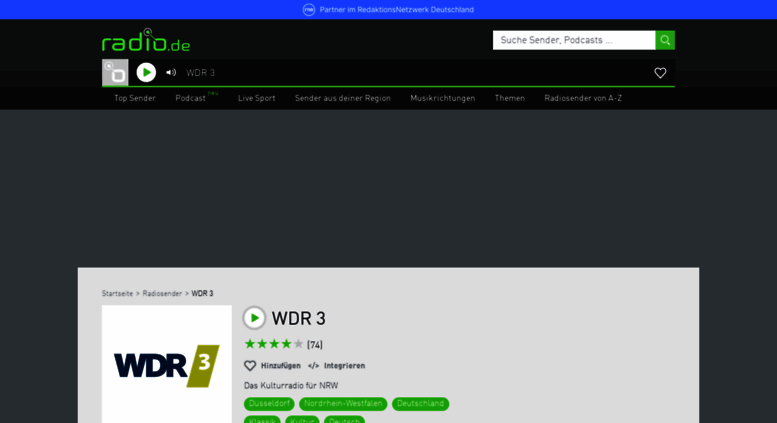777x423 pixels.
Task: Click the green search magnifier button
Action: tap(665, 40)
